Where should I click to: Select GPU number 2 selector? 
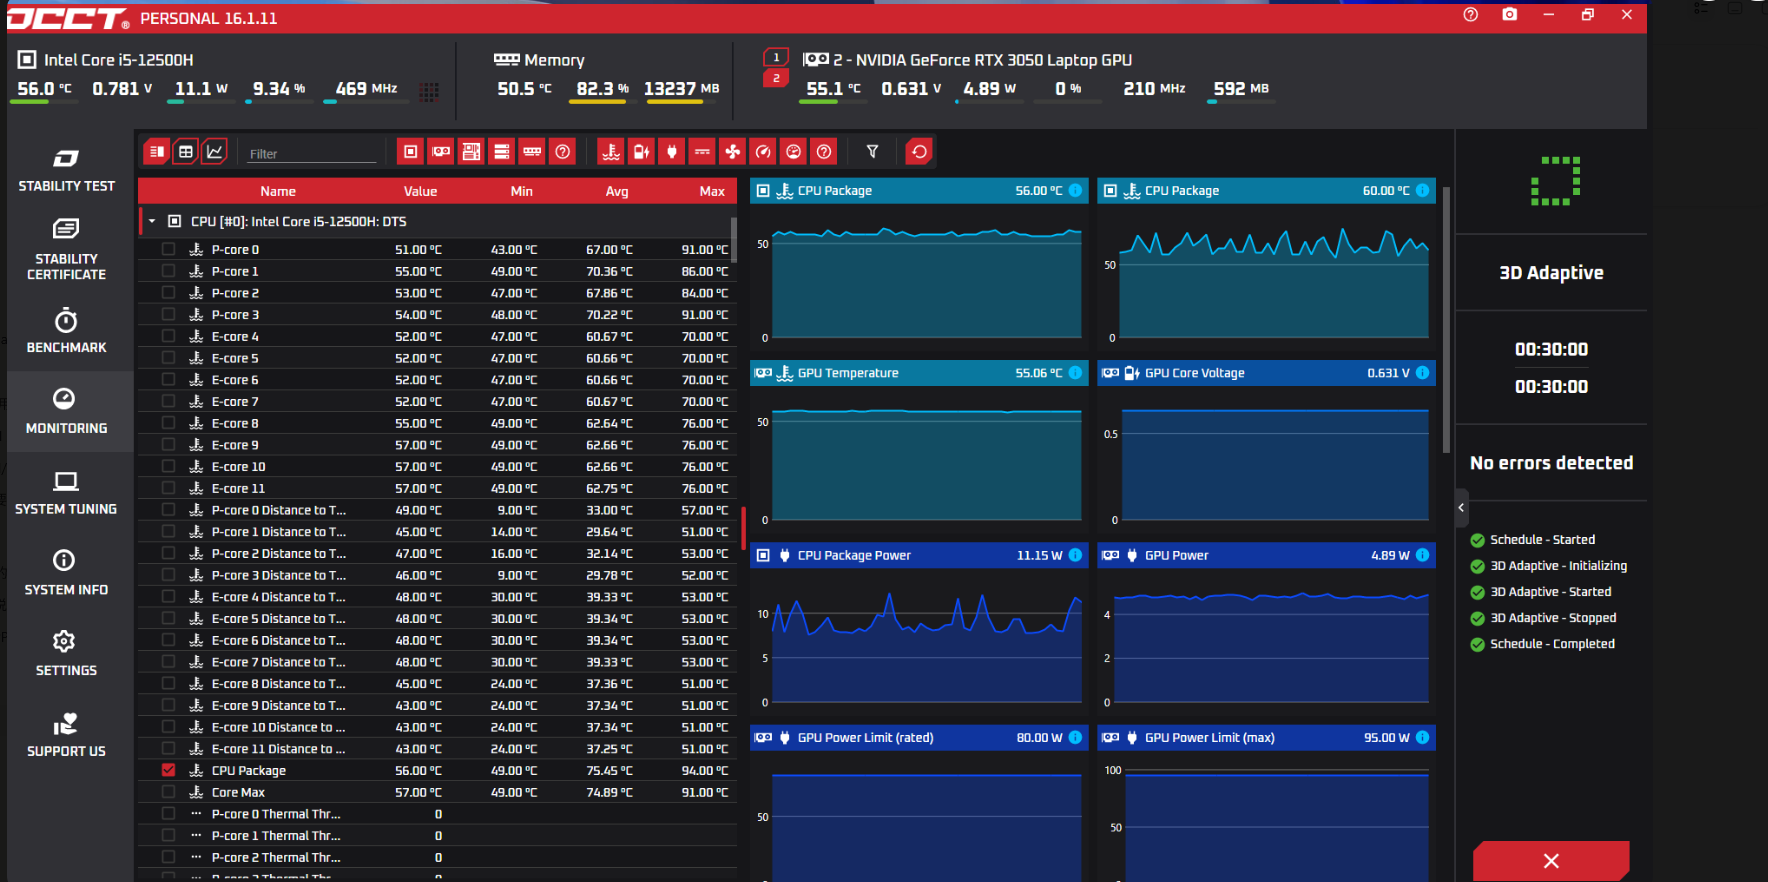coord(776,78)
